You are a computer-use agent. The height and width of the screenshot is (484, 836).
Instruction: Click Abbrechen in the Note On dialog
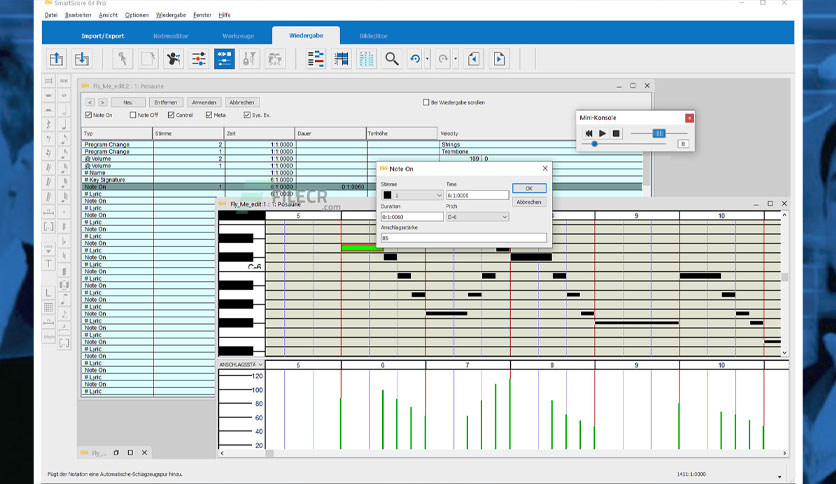[x=529, y=202]
